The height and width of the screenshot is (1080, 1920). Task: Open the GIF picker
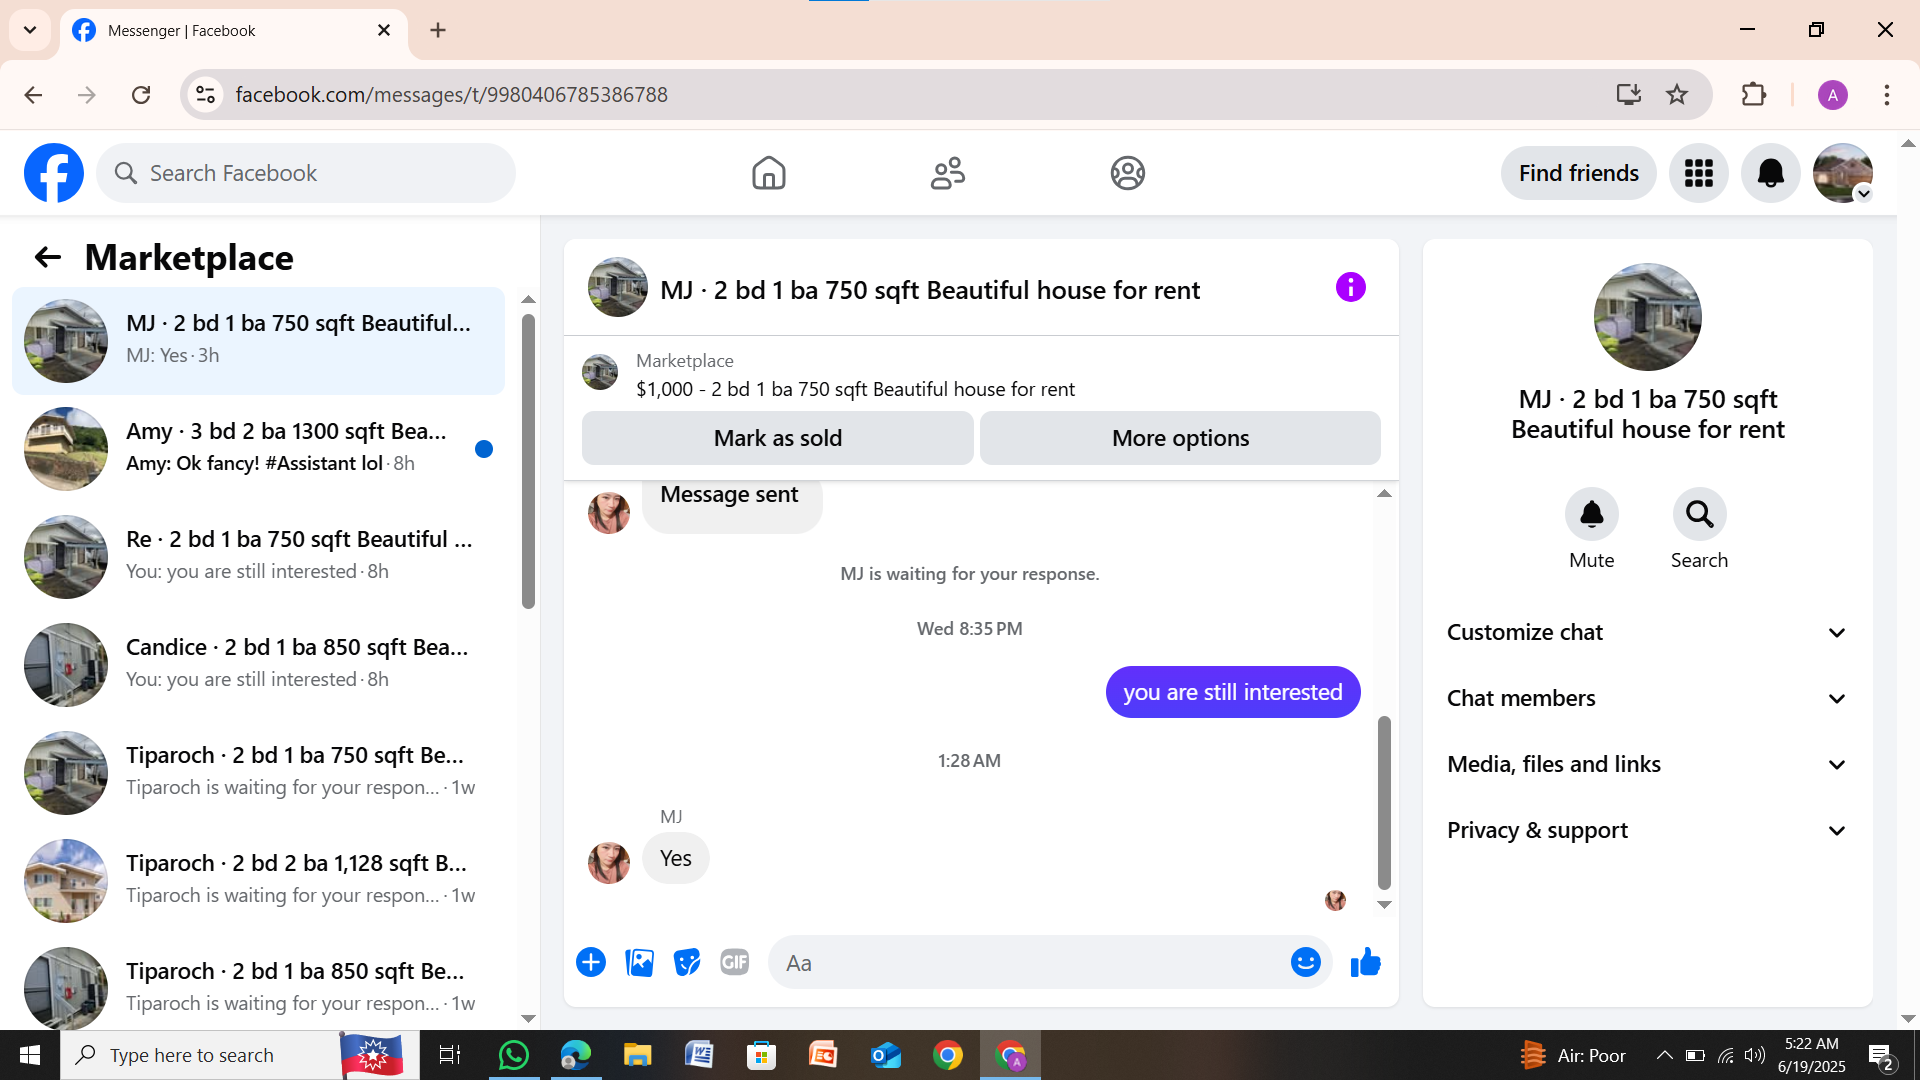coord(735,962)
